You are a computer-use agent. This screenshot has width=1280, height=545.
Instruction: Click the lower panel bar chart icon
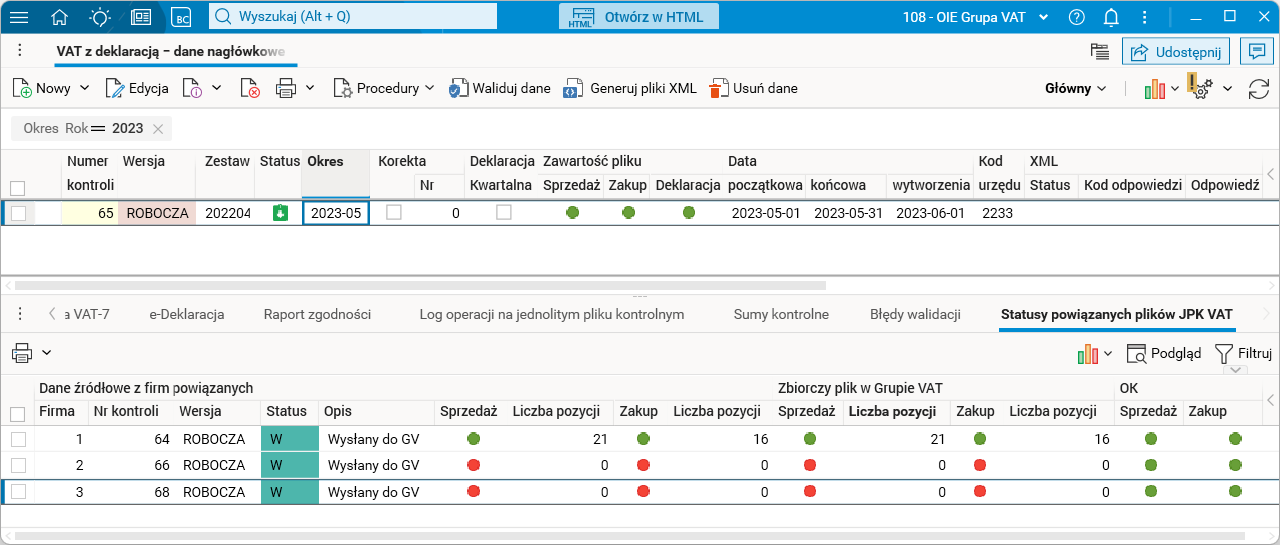(x=1088, y=353)
